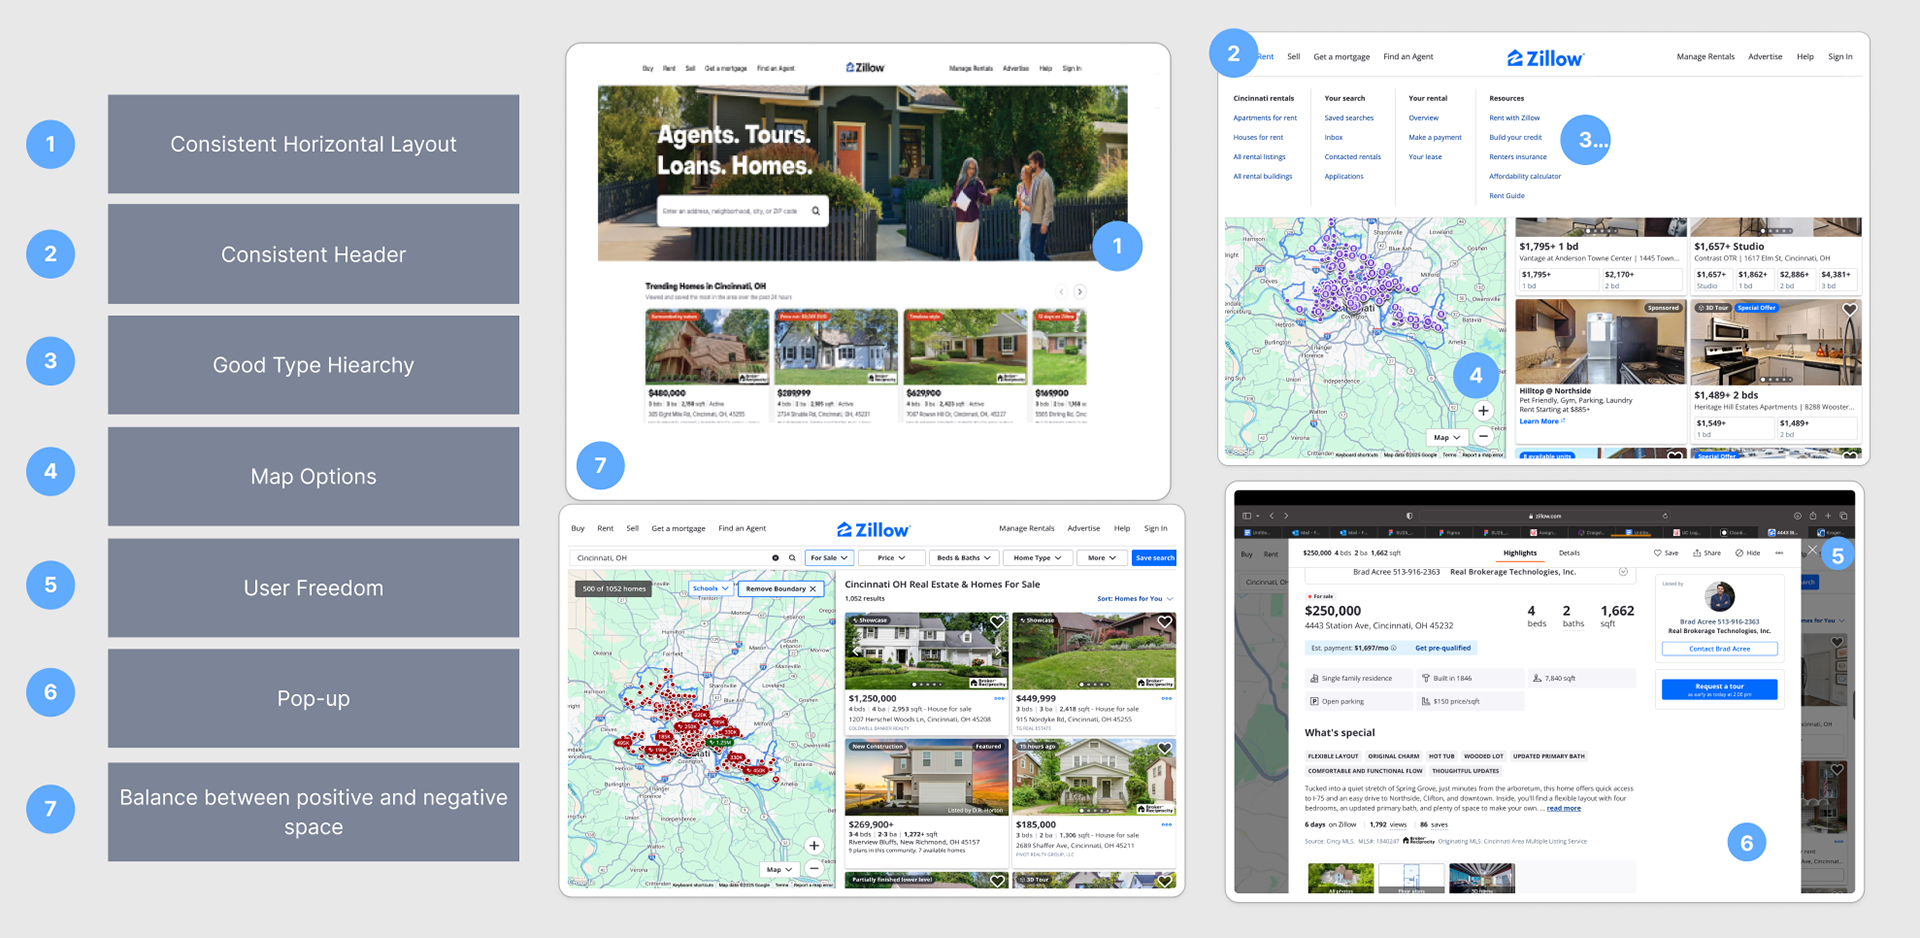The width and height of the screenshot is (1920, 938).
Task: Go to next trending homes with the carousel arrow
Action: [x=1080, y=292]
